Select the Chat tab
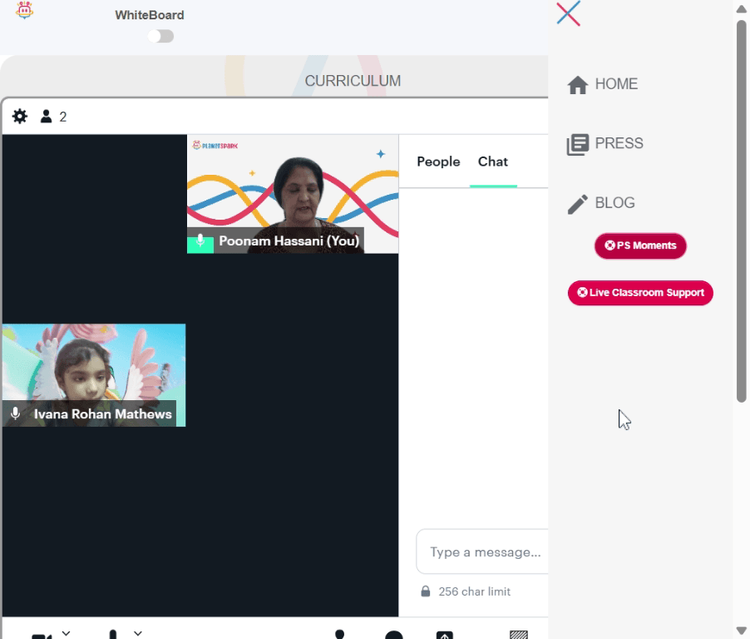The image size is (750, 639). tap(493, 162)
